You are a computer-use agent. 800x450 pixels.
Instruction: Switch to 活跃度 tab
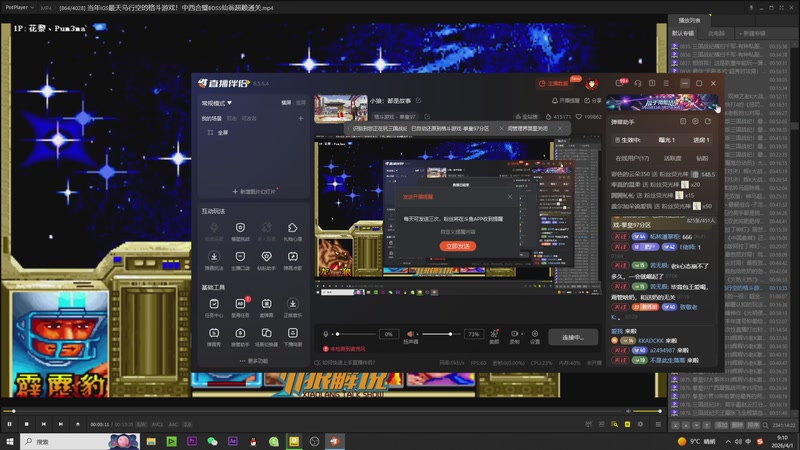click(x=672, y=158)
